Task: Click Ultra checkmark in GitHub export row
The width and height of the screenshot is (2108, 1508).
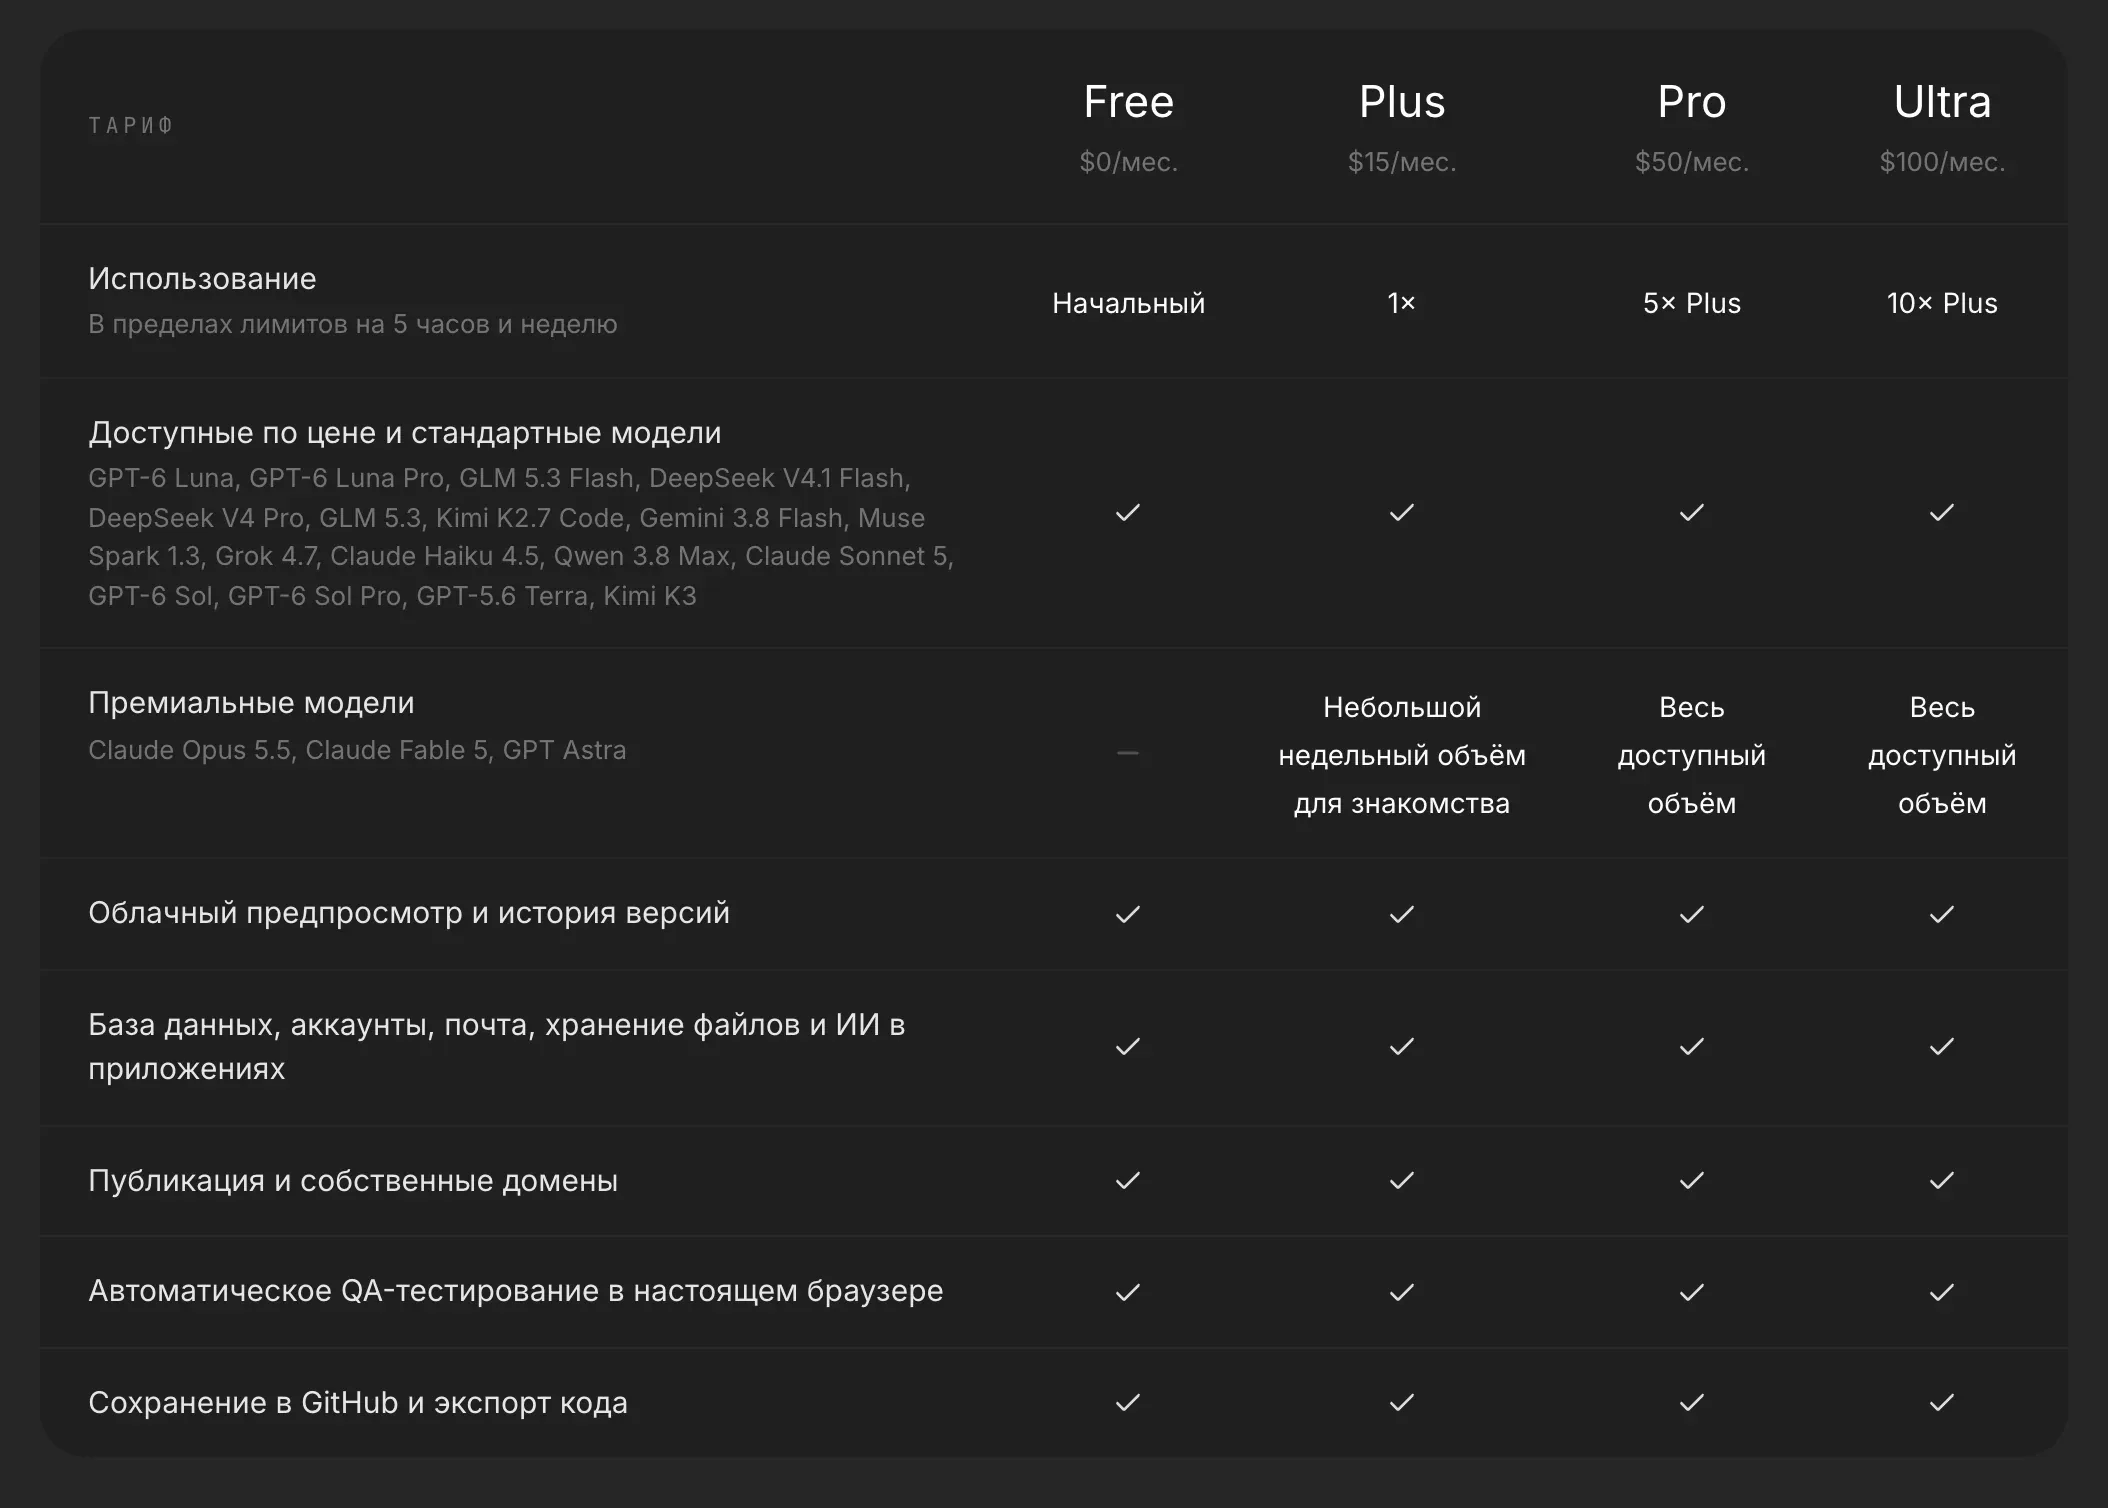Action: [x=1942, y=1402]
